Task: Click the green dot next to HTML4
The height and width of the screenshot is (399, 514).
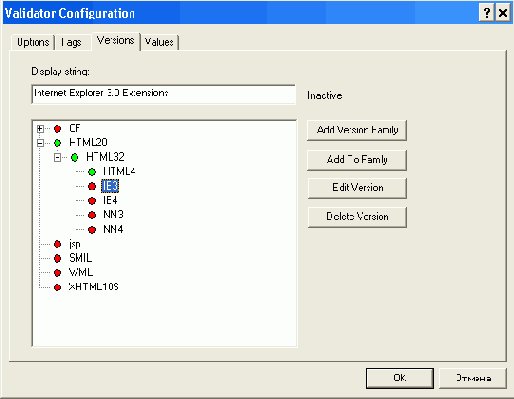Action: (x=92, y=172)
